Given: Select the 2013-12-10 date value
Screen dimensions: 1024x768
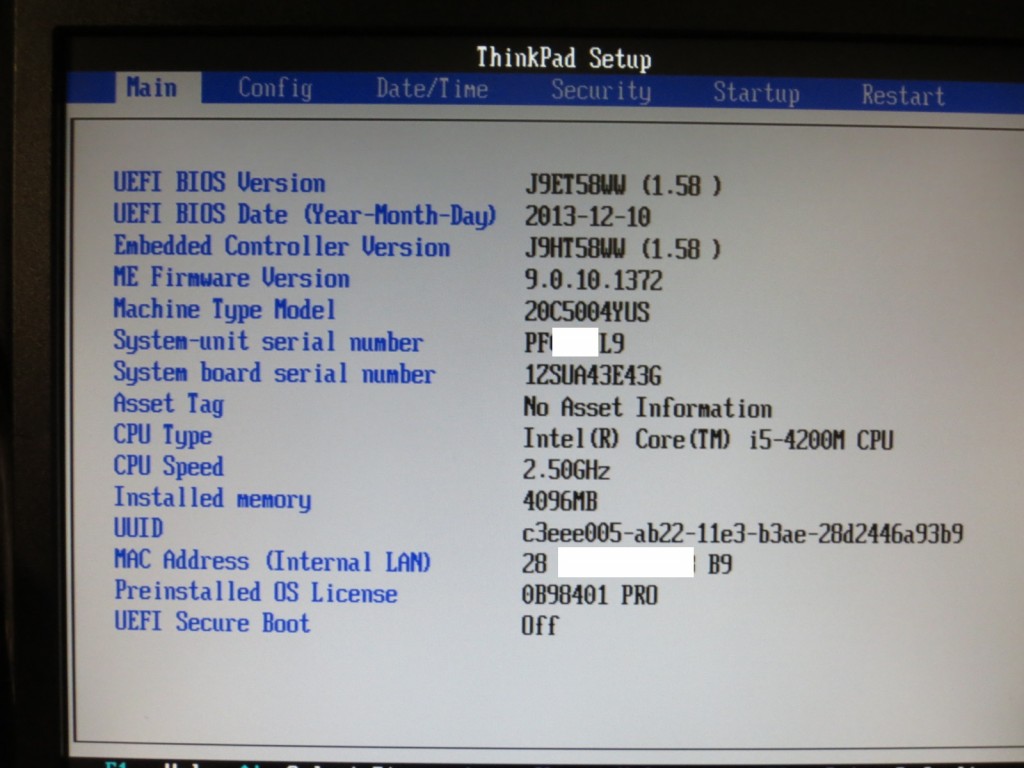Looking at the screenshot, I should point(588,217).
